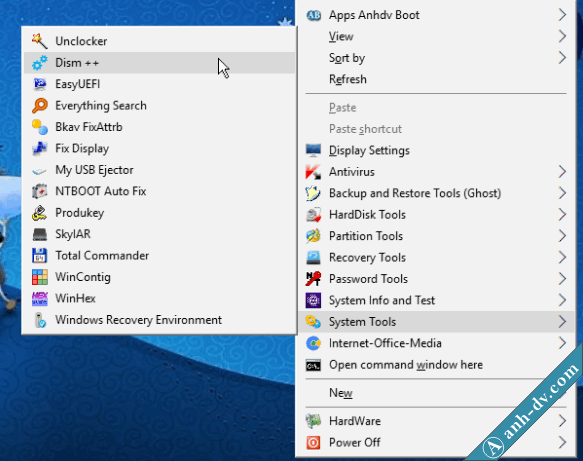Click the command window icon
This screenshot has height=461, width=583.
click(x=313, y=365)
